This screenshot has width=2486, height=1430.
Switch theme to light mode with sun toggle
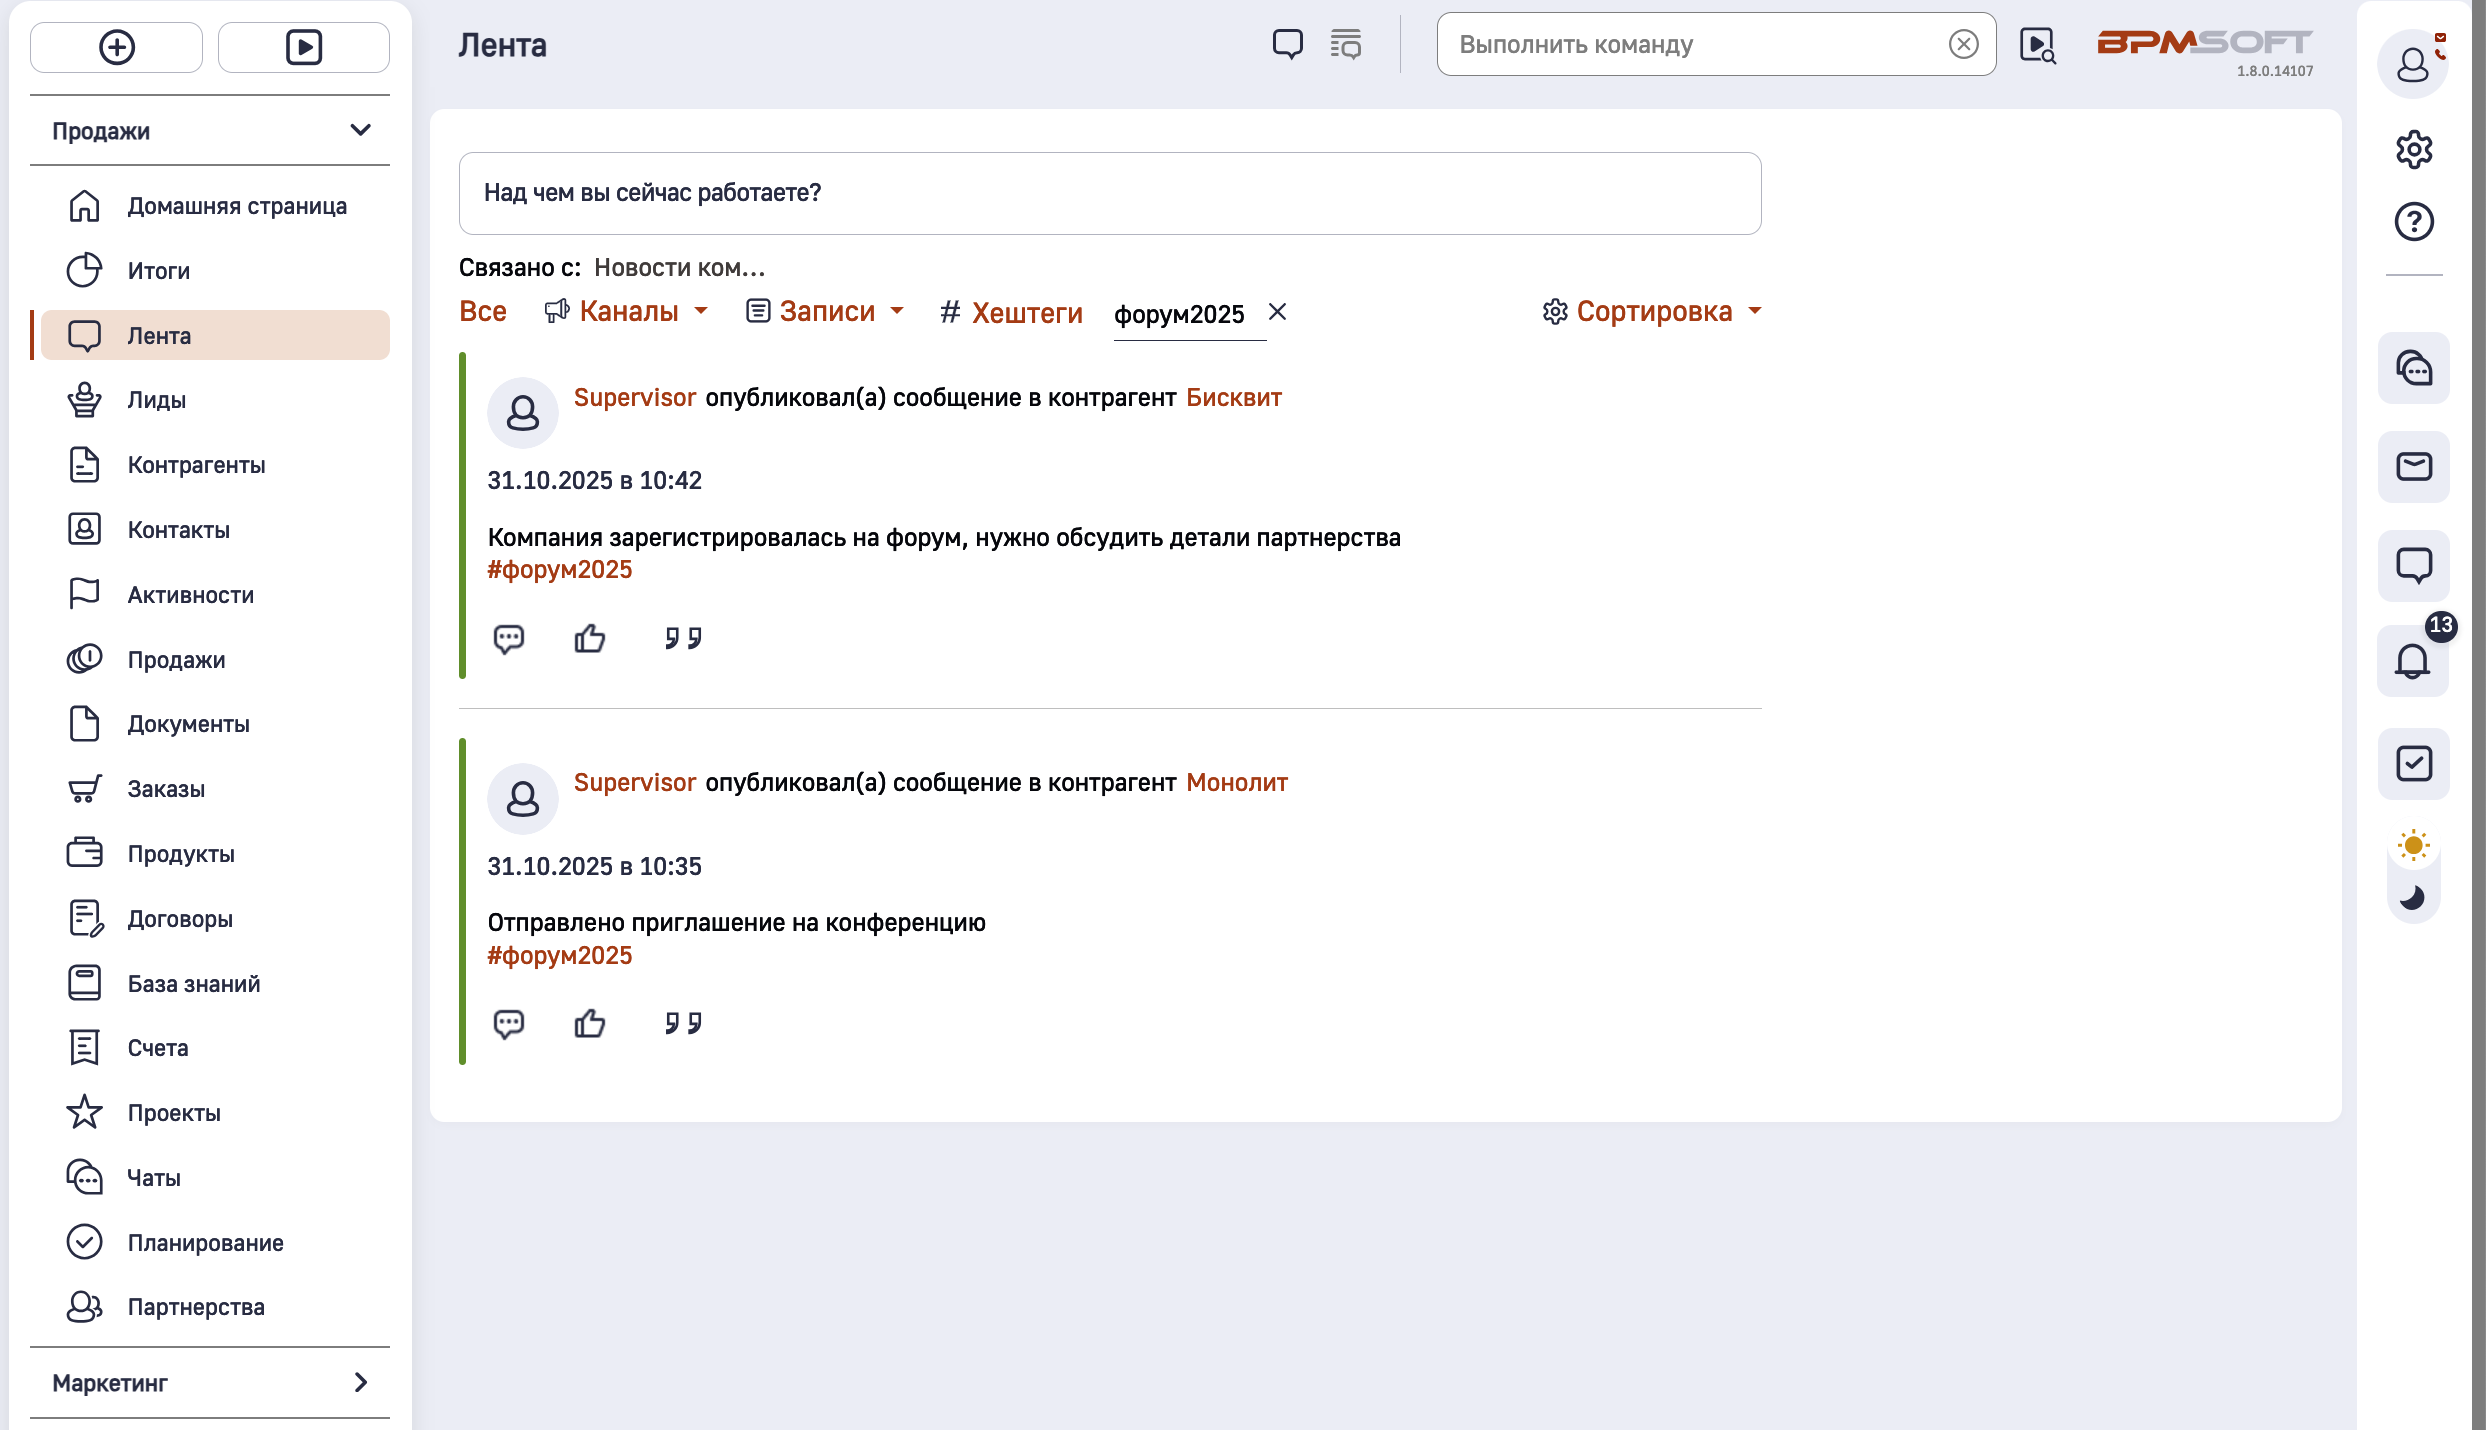[2413, 845]
